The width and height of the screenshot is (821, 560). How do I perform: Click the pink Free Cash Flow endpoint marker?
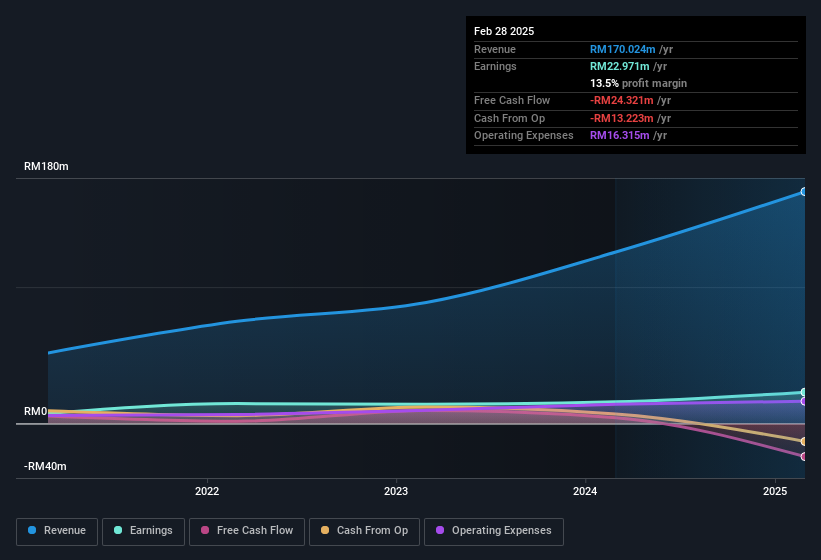(x=804, y=456)
